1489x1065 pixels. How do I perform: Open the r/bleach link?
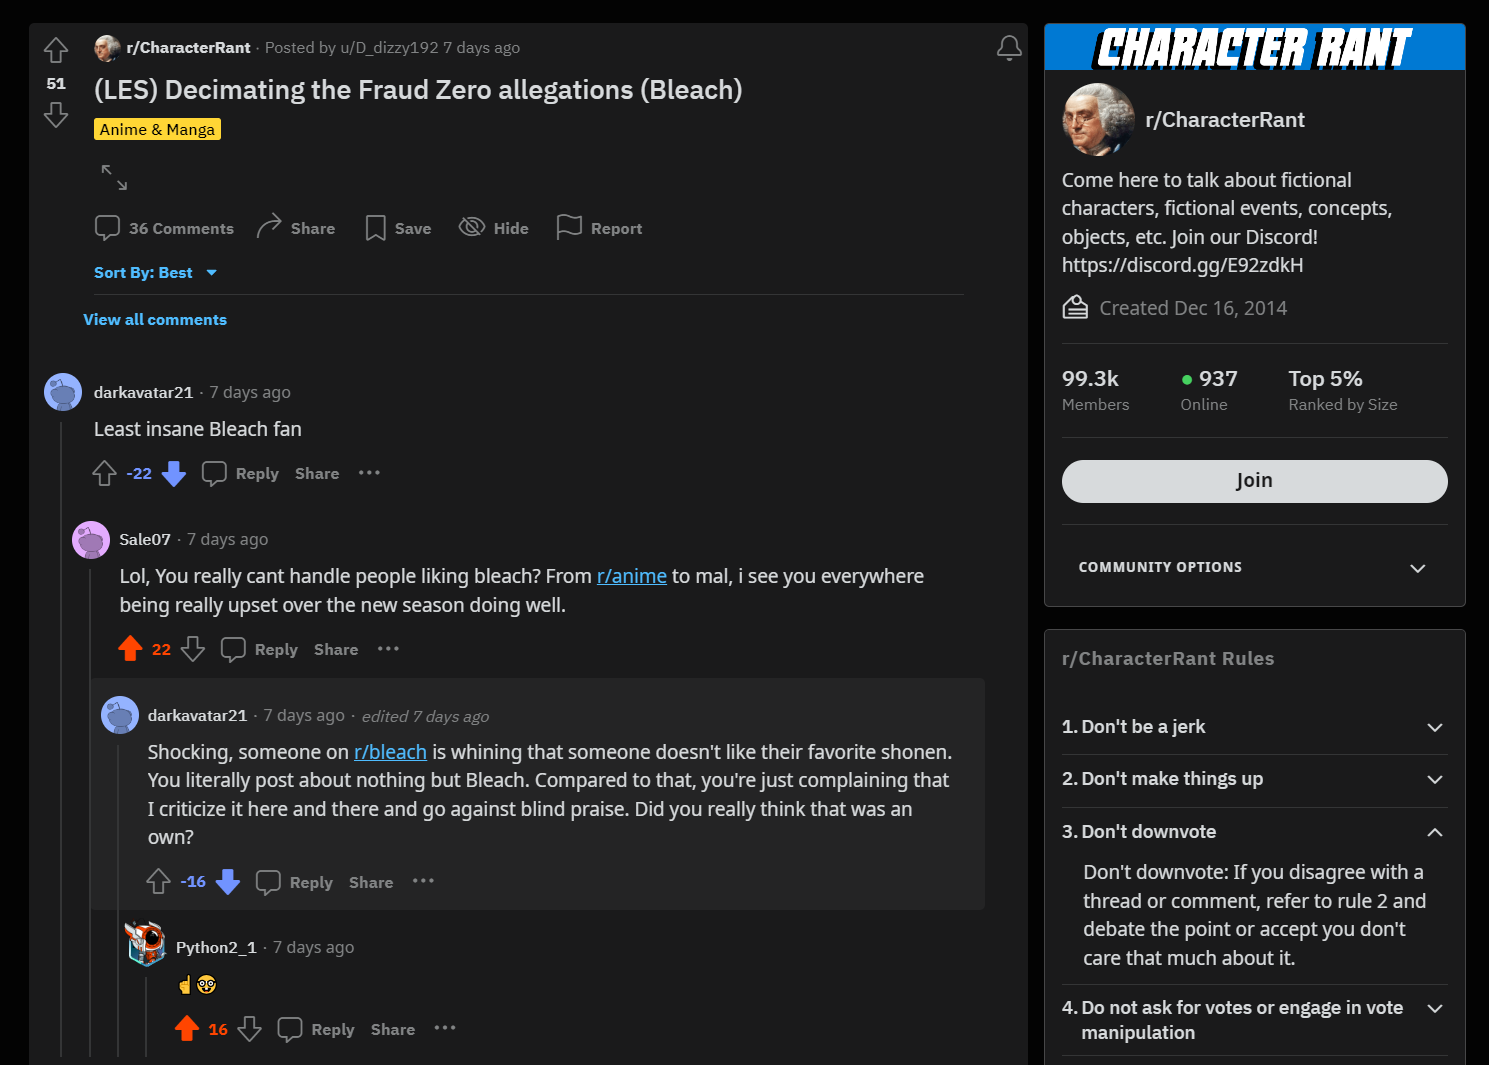coord(390,752)
